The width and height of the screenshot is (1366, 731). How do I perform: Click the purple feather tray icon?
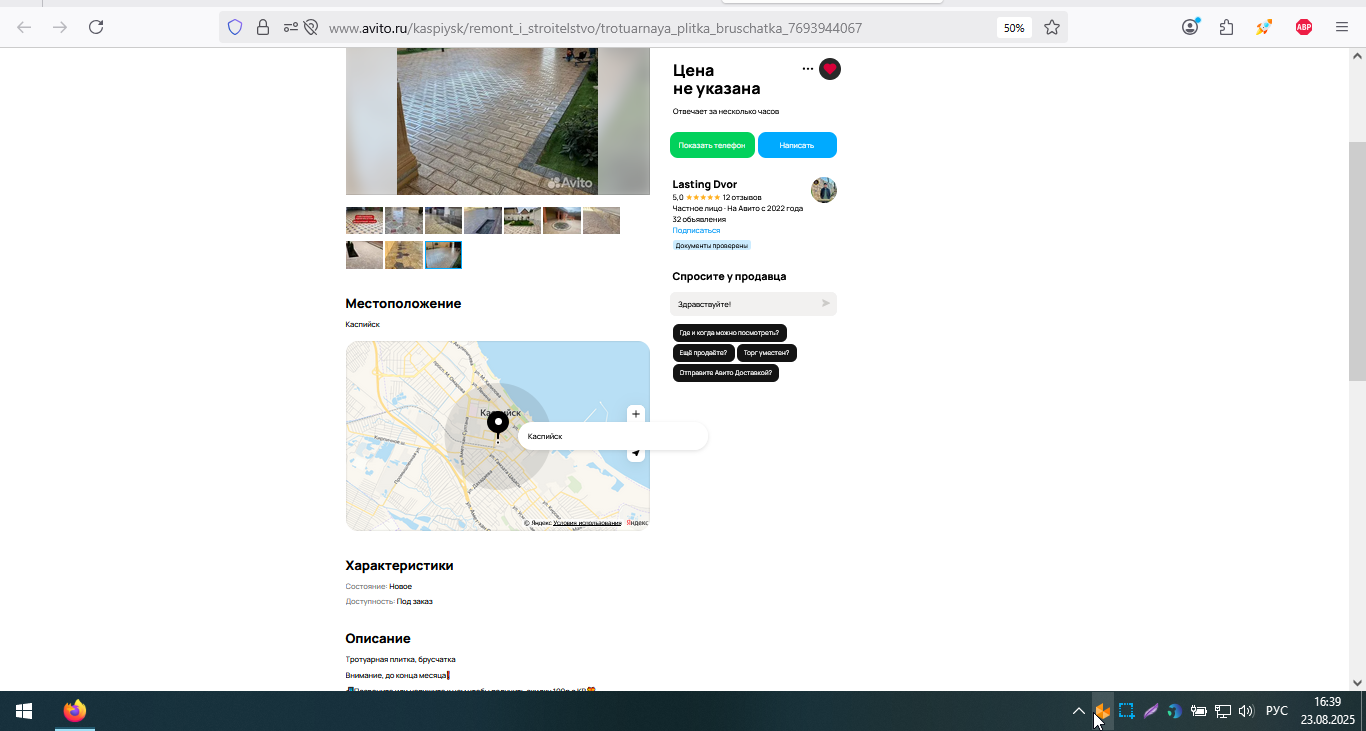pyautogui.click(x=1151, y=711)
